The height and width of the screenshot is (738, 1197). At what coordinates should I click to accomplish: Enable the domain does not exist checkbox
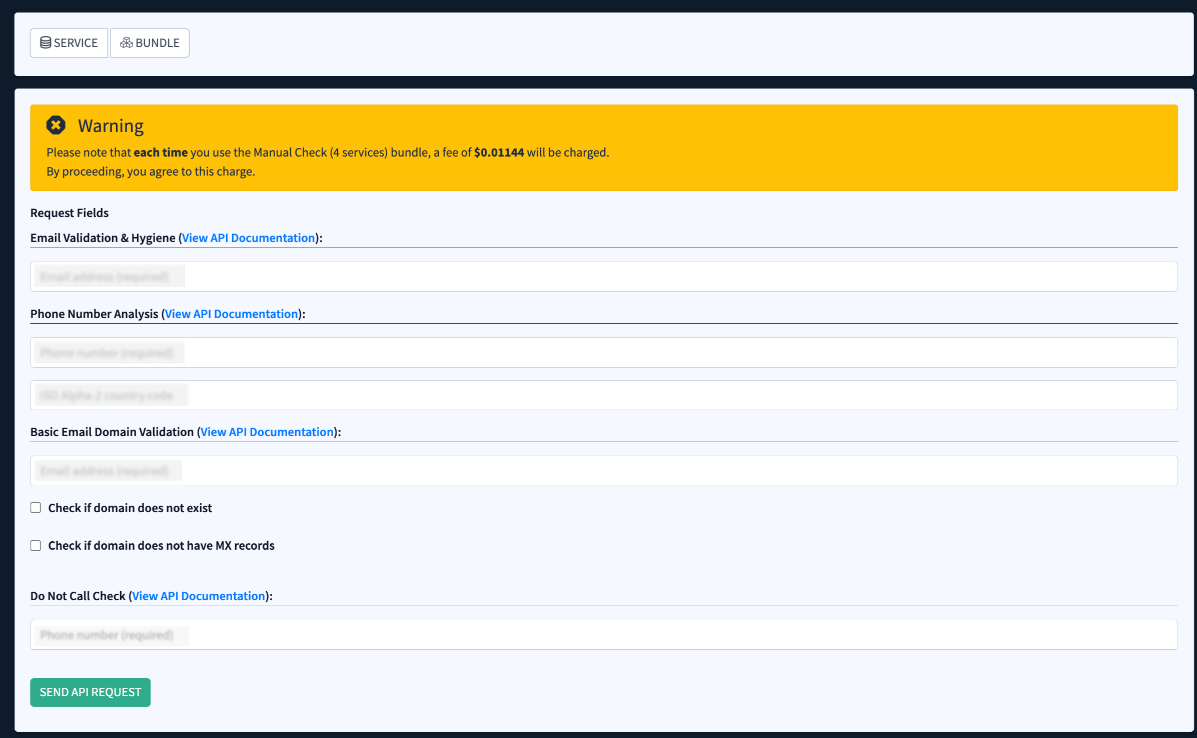tap(36, 508)
